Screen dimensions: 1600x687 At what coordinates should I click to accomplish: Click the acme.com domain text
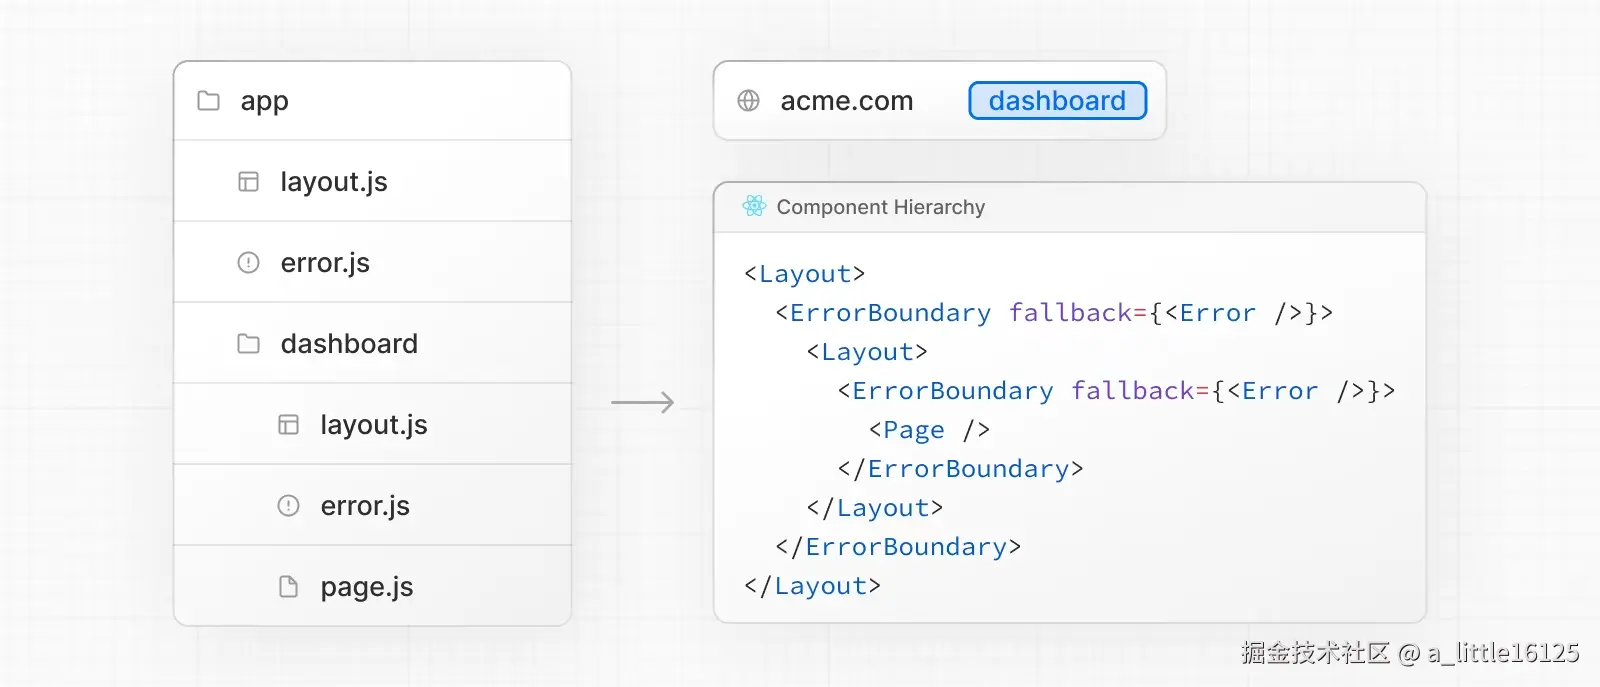(846, 101)
